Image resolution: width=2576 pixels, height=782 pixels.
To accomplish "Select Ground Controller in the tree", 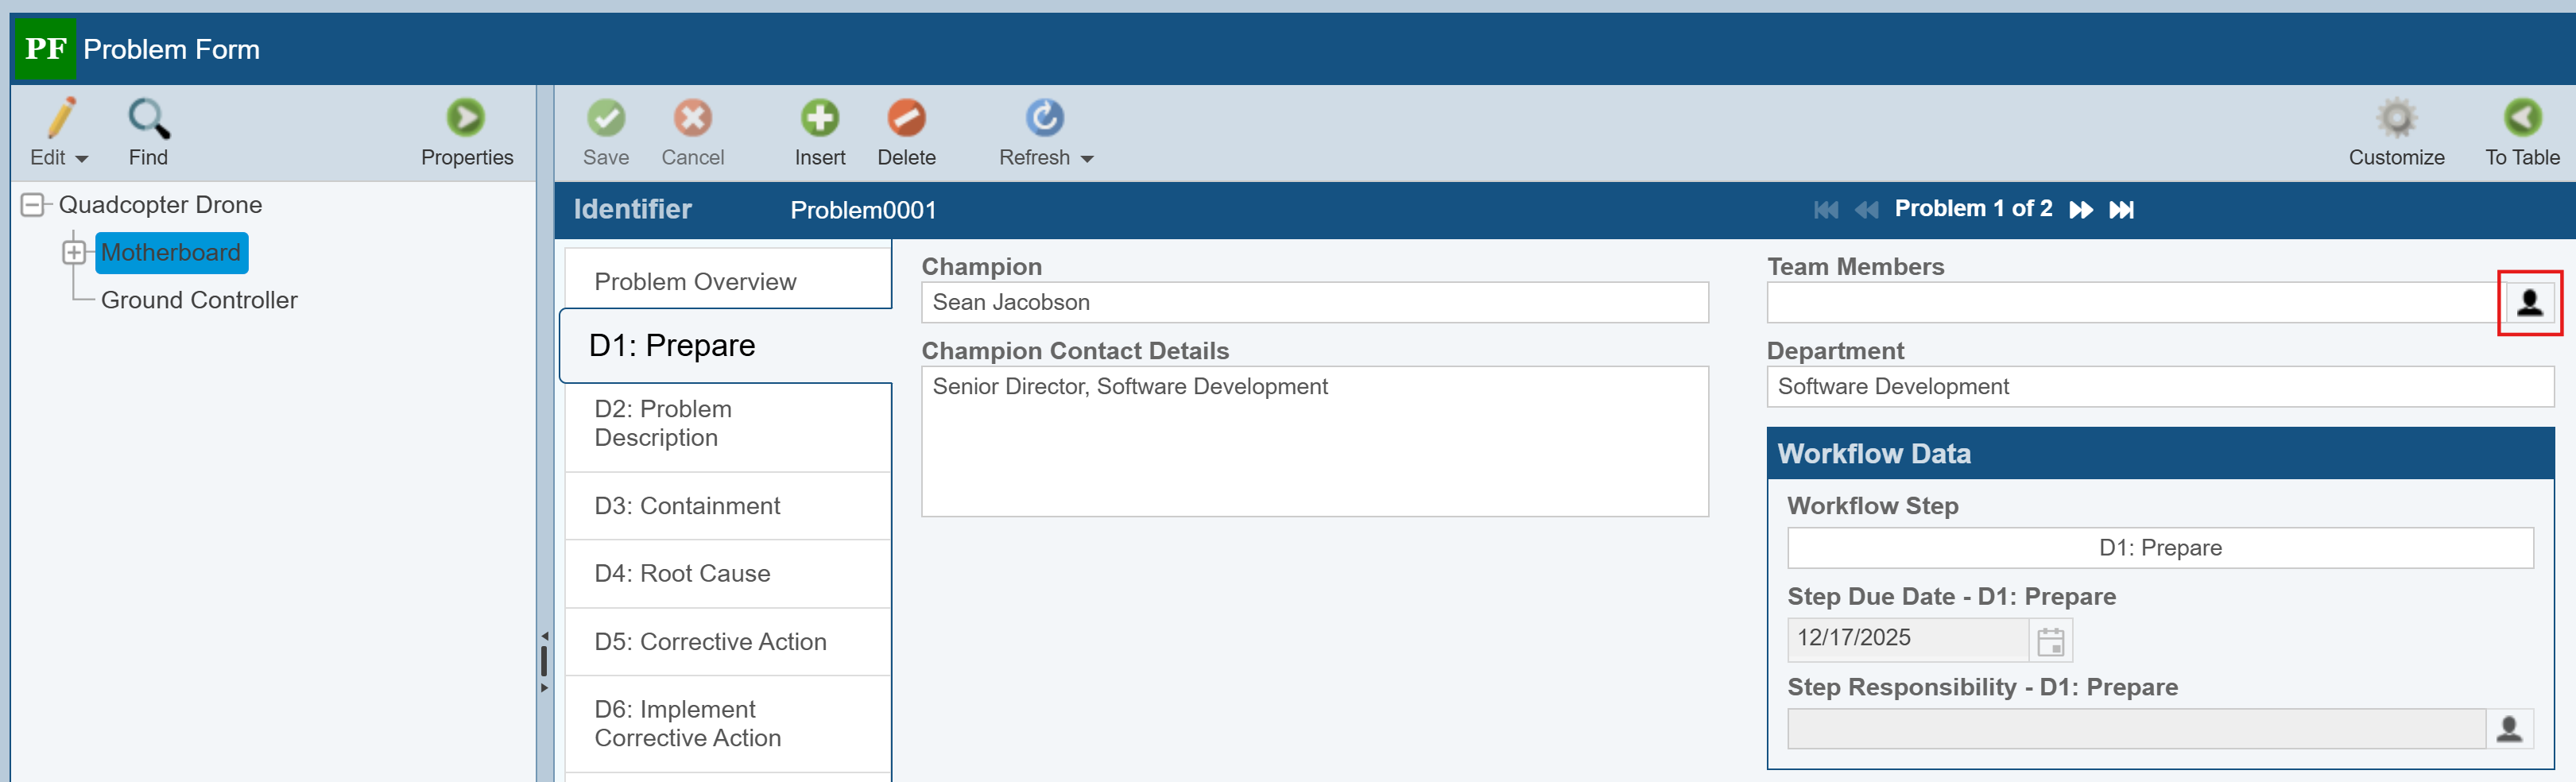I will tap(199, 301).
